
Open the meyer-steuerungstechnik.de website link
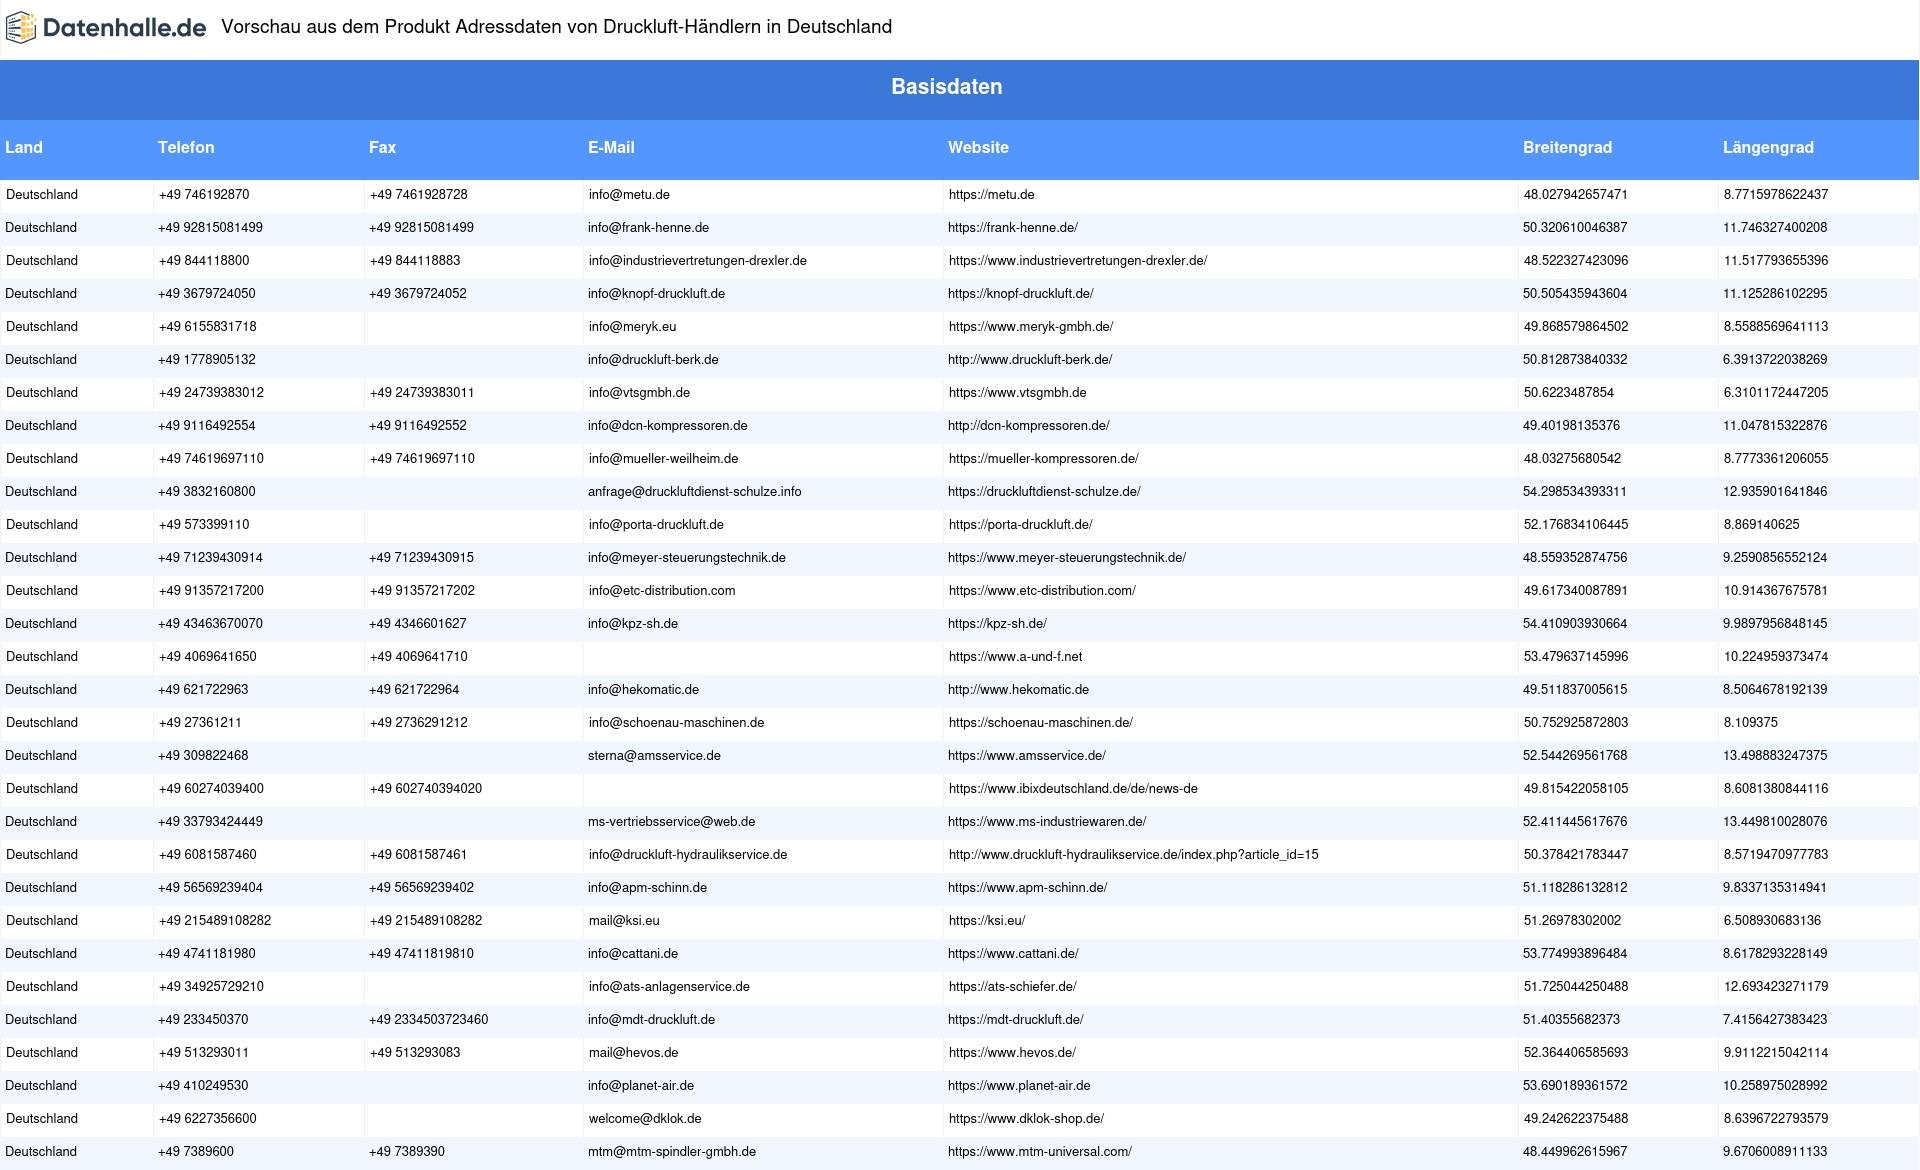coord(1067,558)
